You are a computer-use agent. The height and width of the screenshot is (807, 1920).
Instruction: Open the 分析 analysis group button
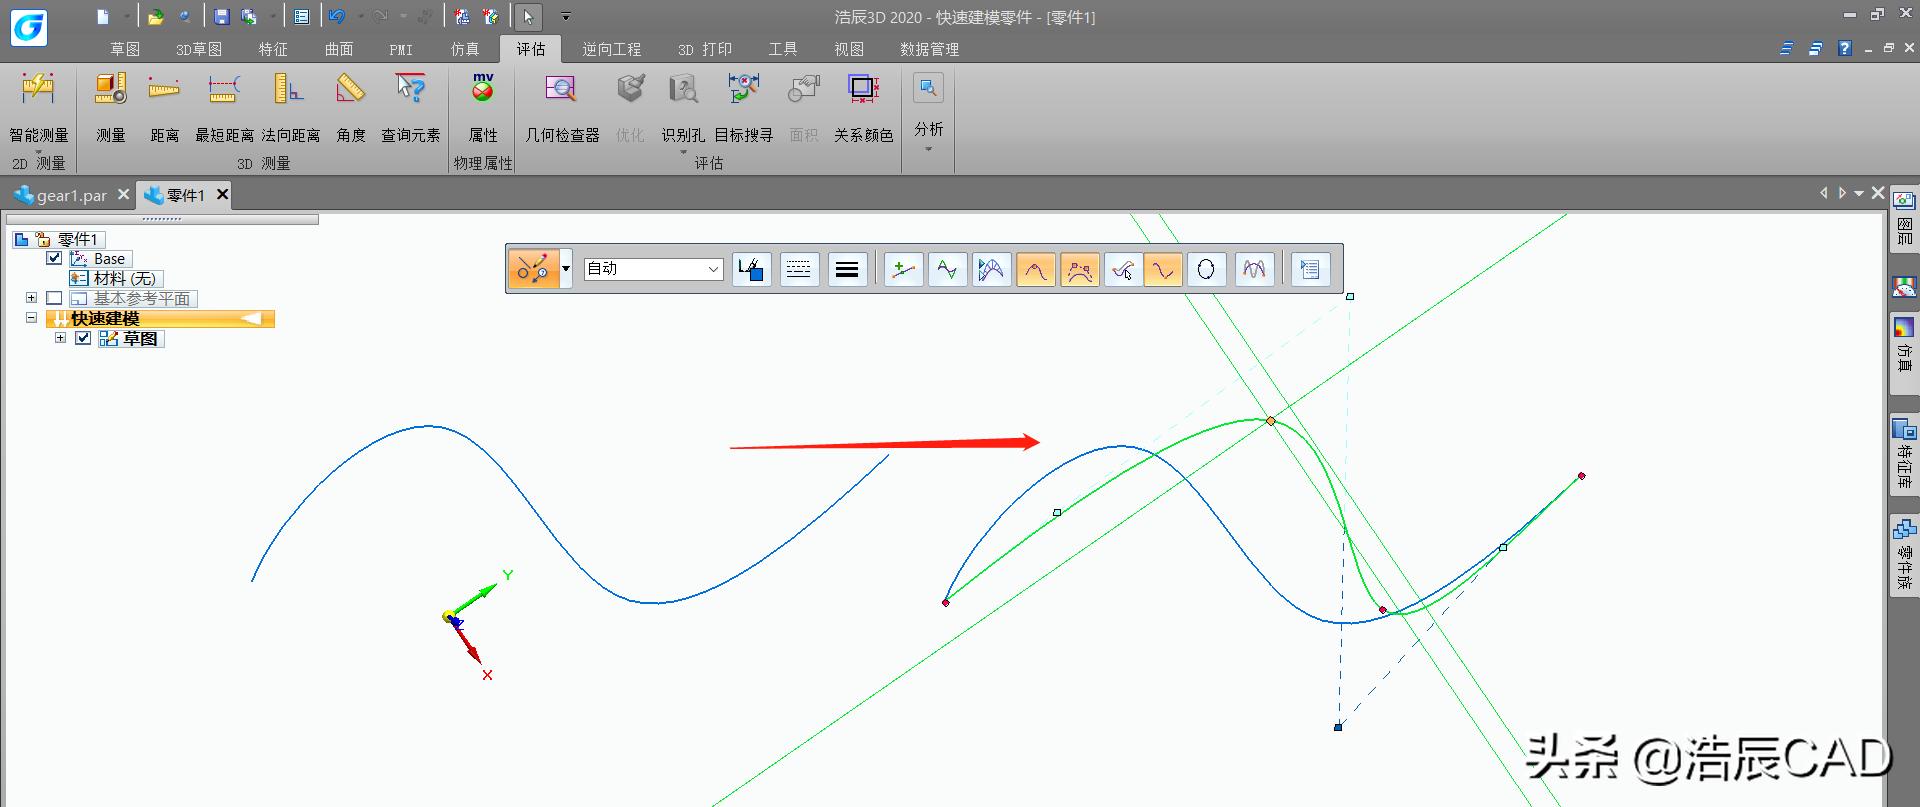tap(928, 112)
